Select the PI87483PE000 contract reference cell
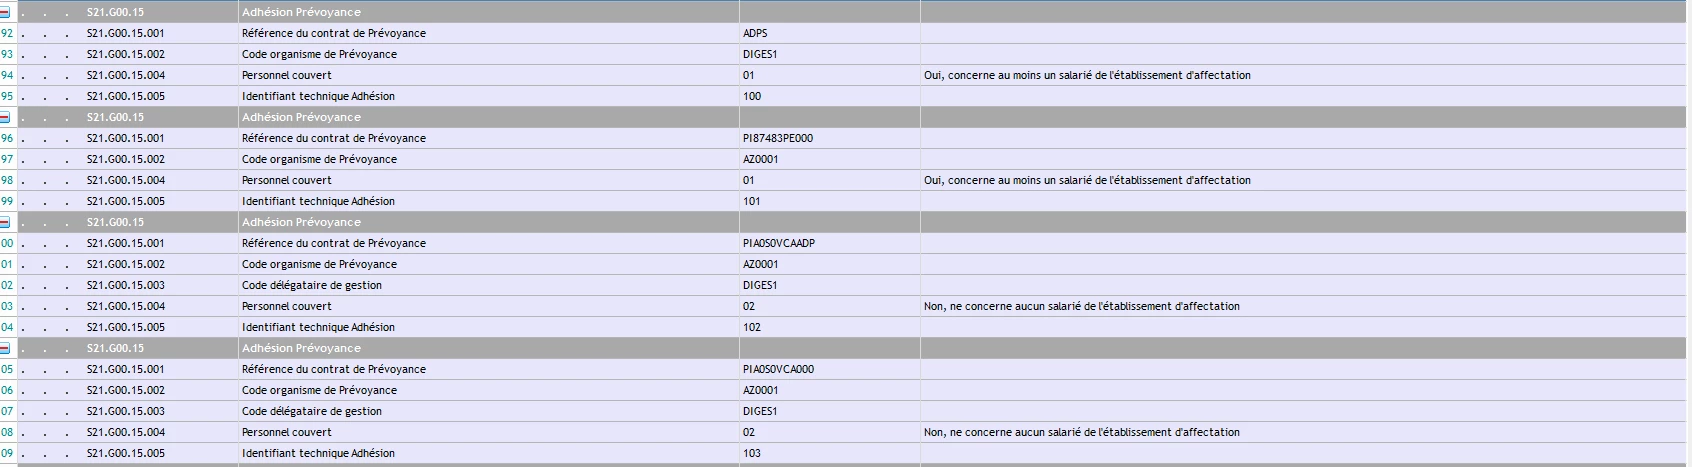The image size is (1692, 467). (x=829, y=138)
